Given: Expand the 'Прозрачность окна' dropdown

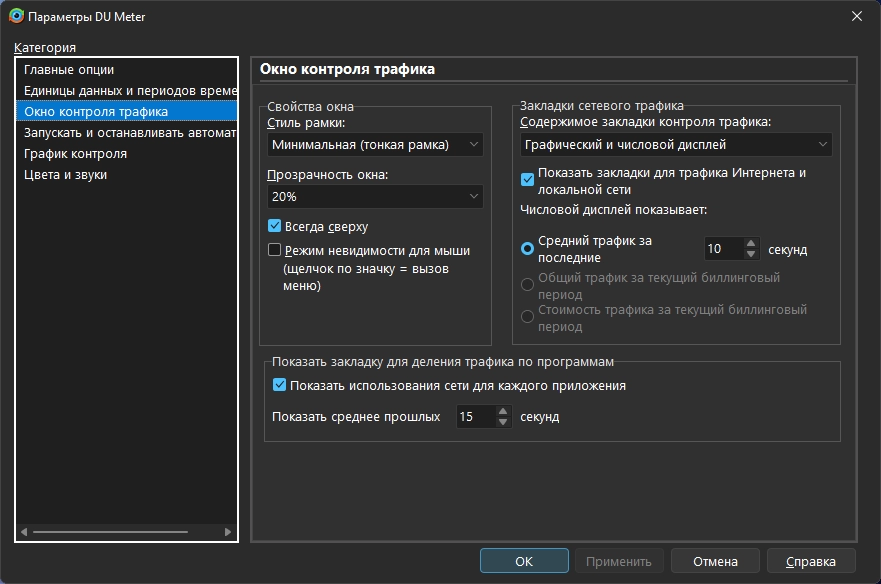Looking at the screenshot, I should (x=375, y=197).
